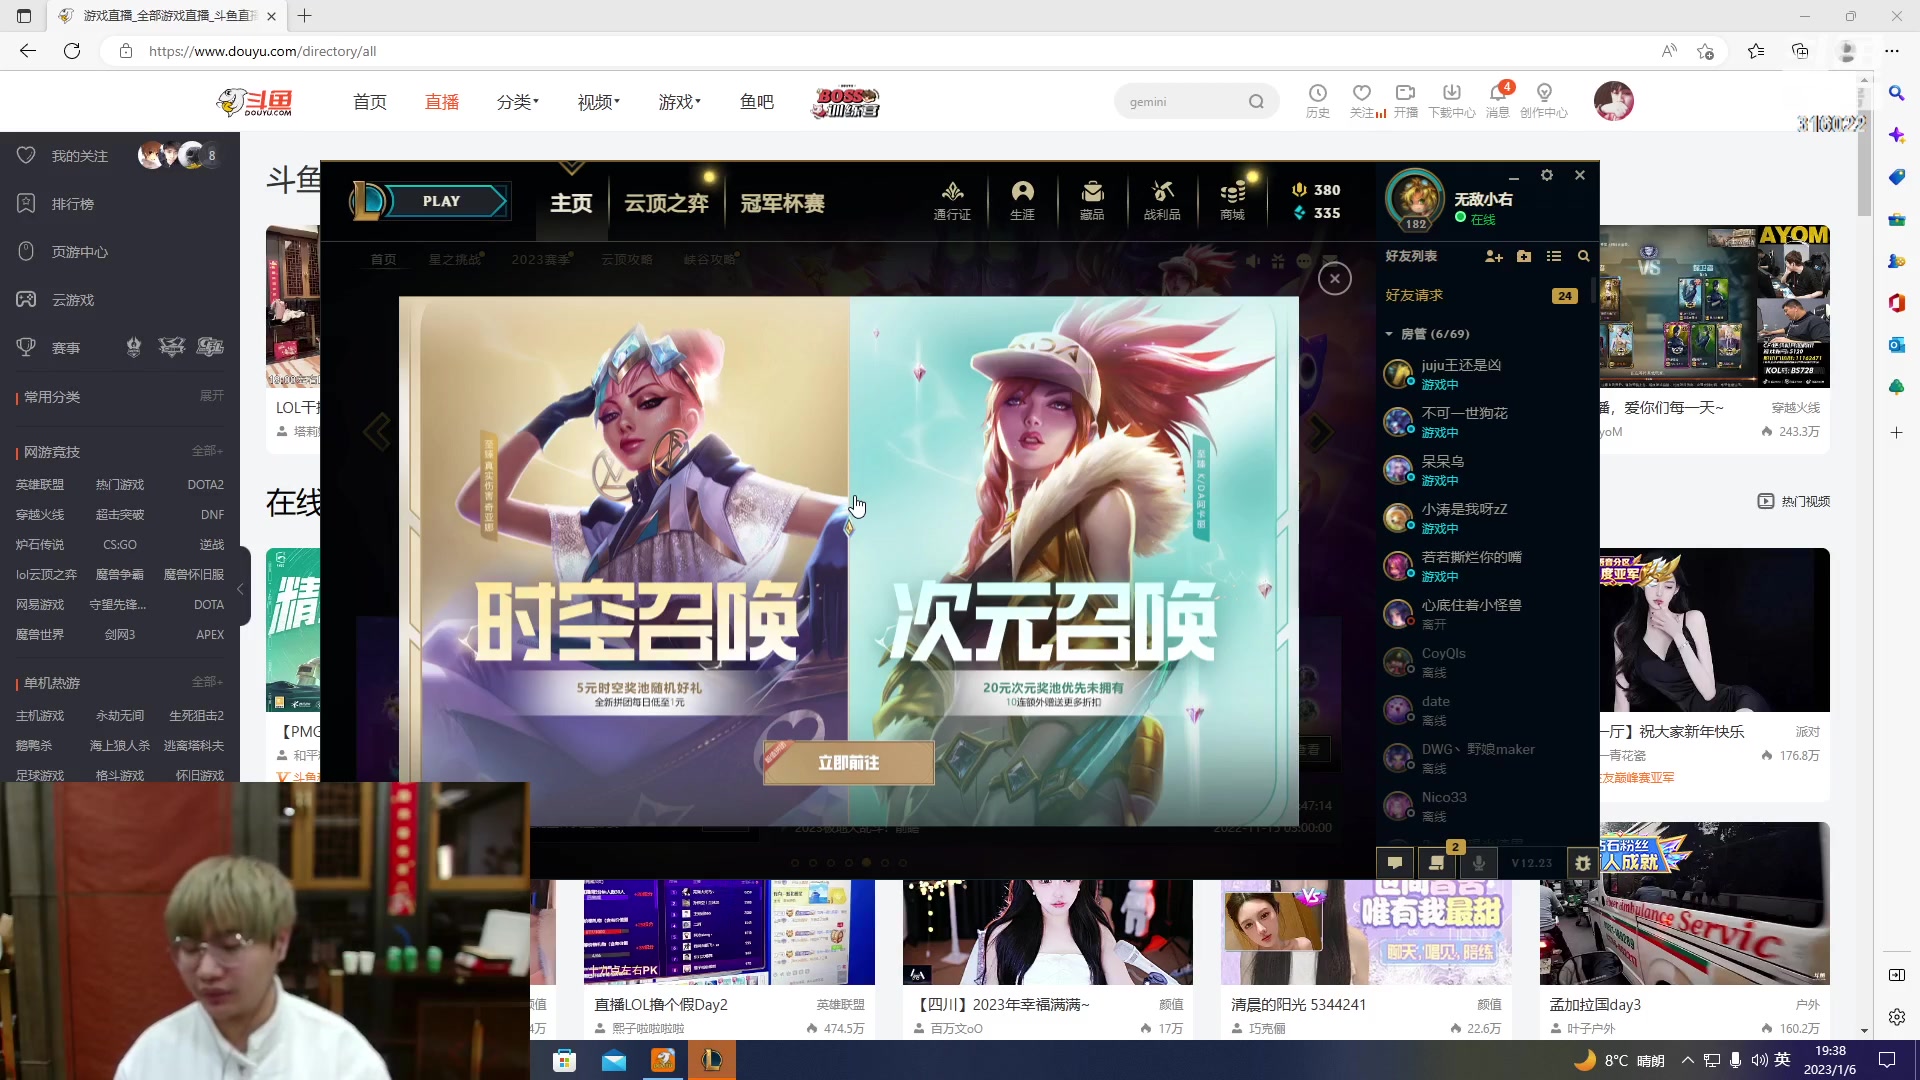The width and height of the screenshot is (1920, 1080).
Task: Open the Douyu 下载中心 download icon
Action: 1452,101
